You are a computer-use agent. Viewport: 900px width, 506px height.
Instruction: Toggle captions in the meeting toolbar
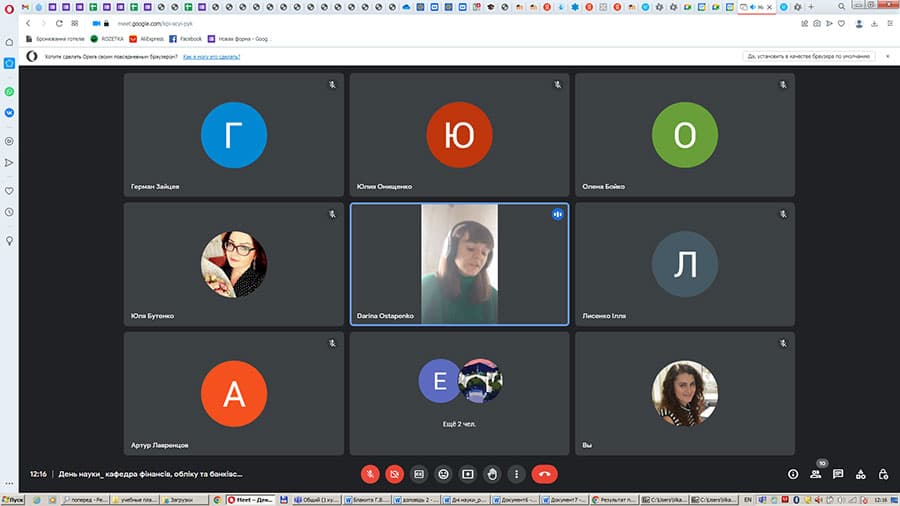click(419, 474)
